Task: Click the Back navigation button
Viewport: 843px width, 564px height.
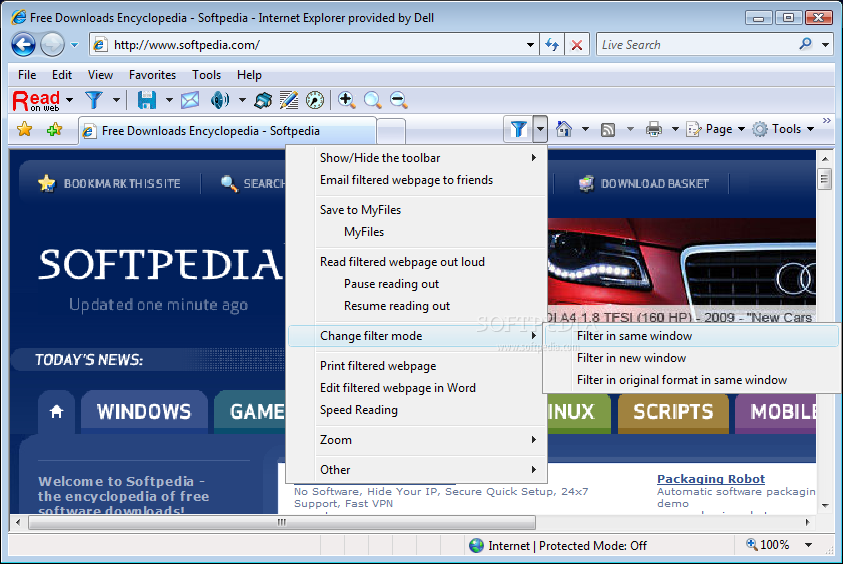Action: coord(23,45)
